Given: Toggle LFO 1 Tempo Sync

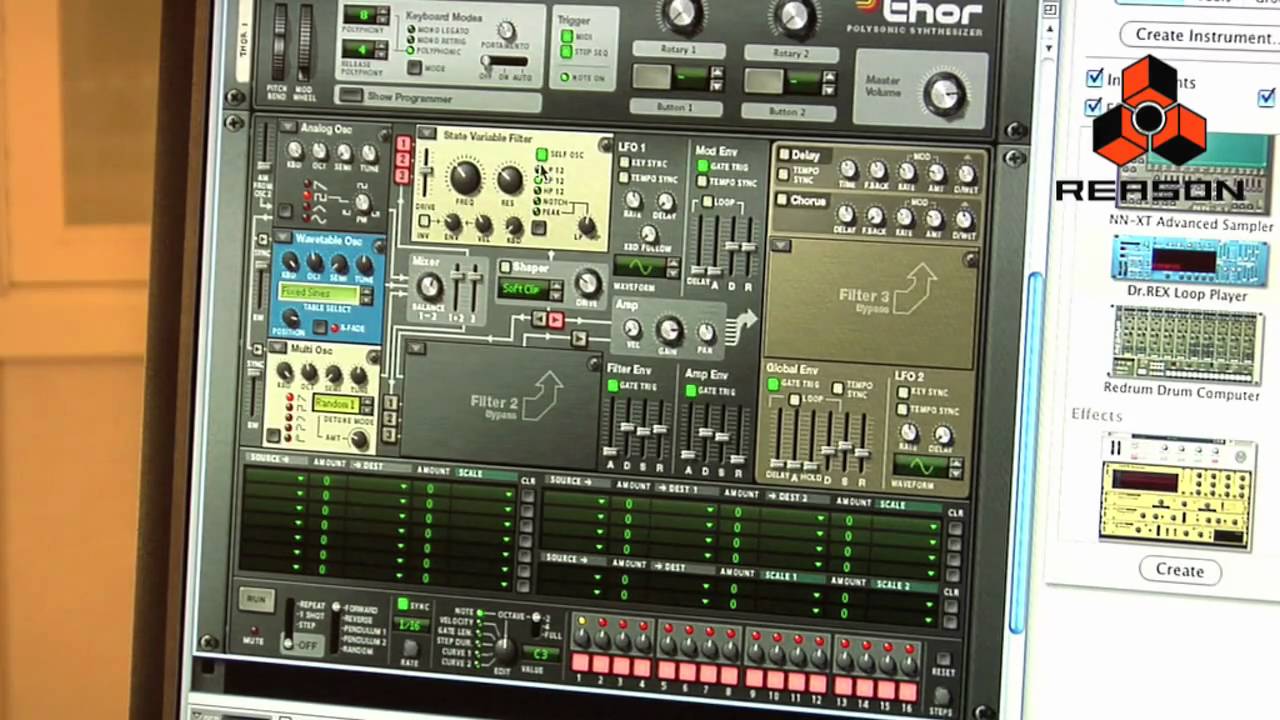Looking at the screenshot, I should 625,179.
